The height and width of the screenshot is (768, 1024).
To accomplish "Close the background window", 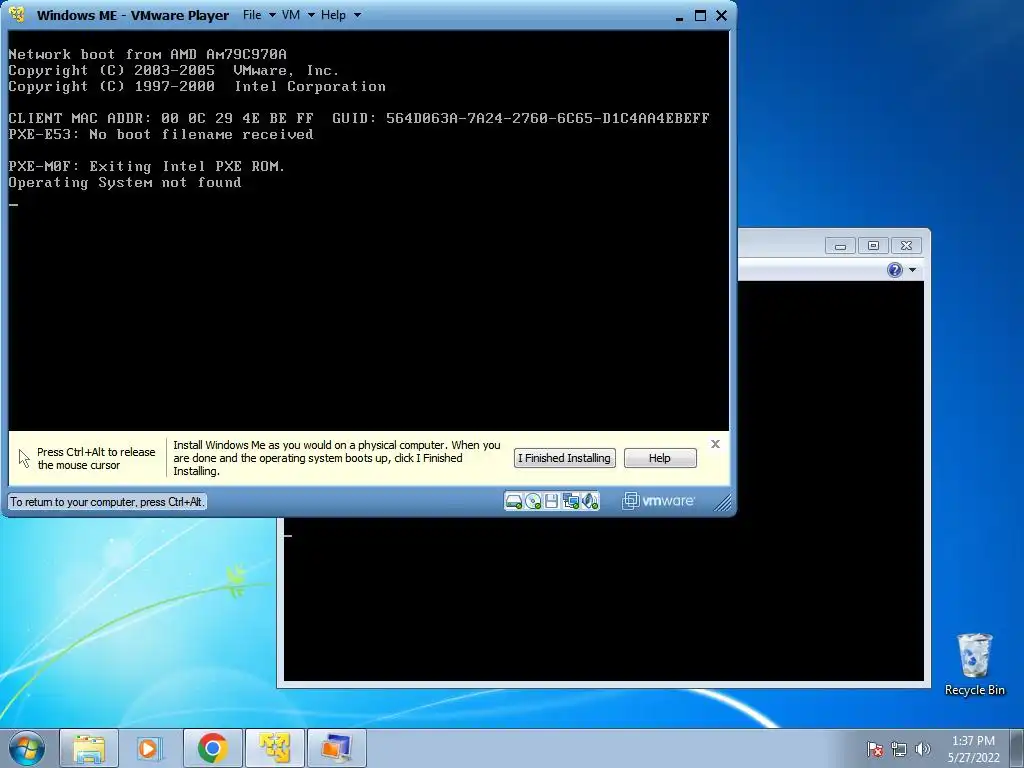I will 906,246.
